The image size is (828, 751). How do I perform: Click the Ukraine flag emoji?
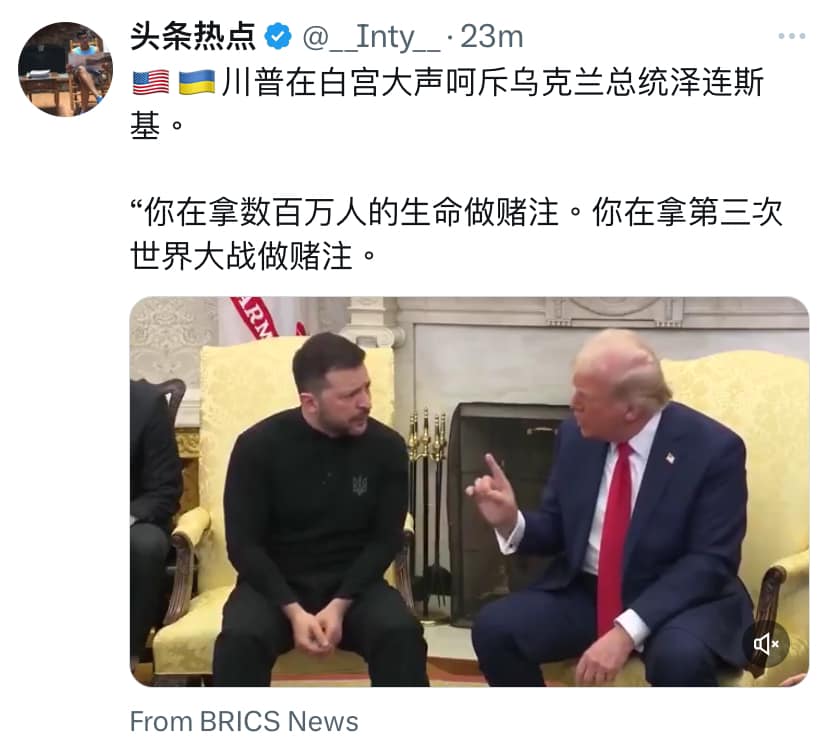[196, 83]
